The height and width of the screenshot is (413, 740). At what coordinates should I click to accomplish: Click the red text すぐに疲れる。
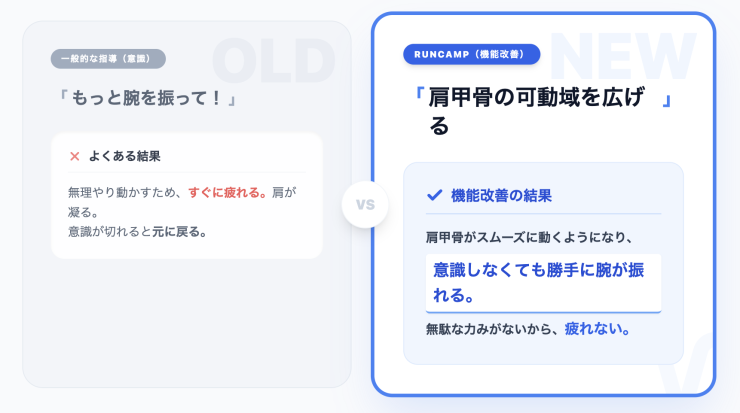[228, 191]
